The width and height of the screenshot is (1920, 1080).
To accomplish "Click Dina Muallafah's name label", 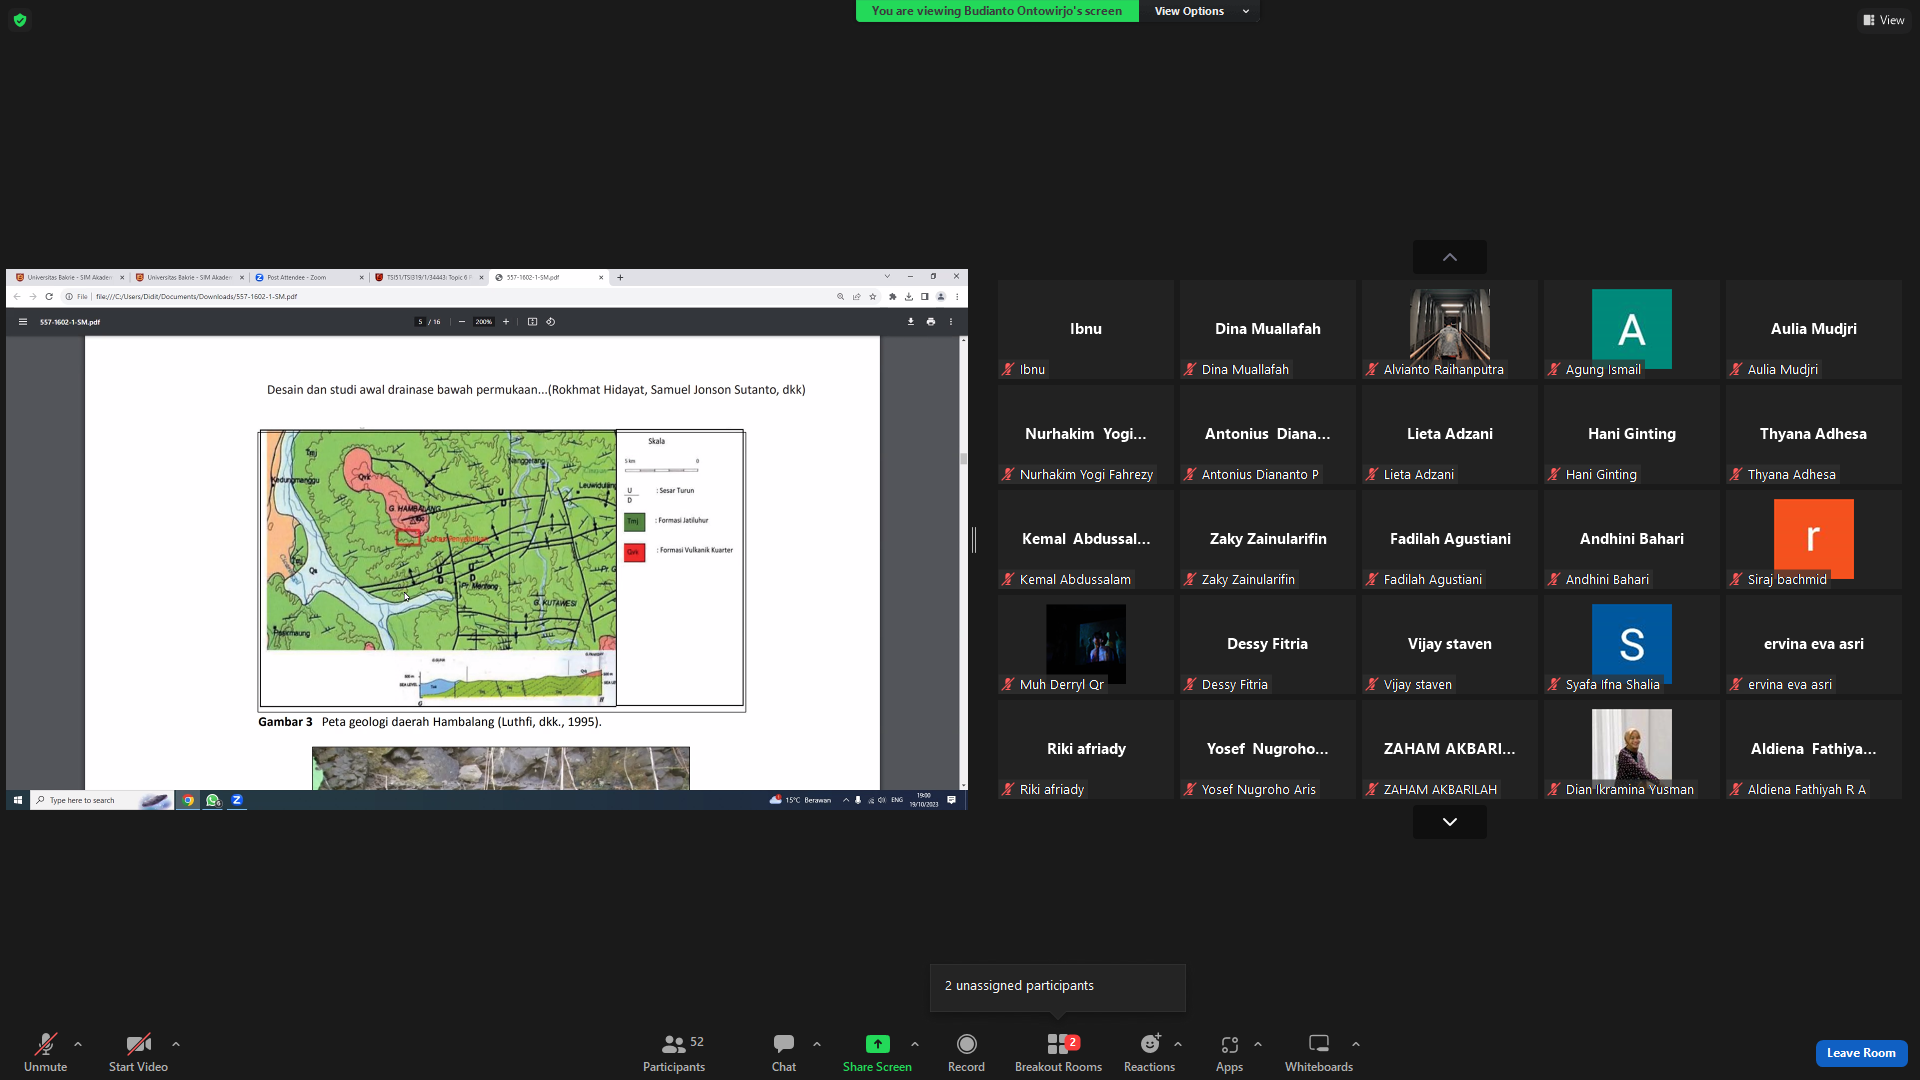I will [1245, 370].
